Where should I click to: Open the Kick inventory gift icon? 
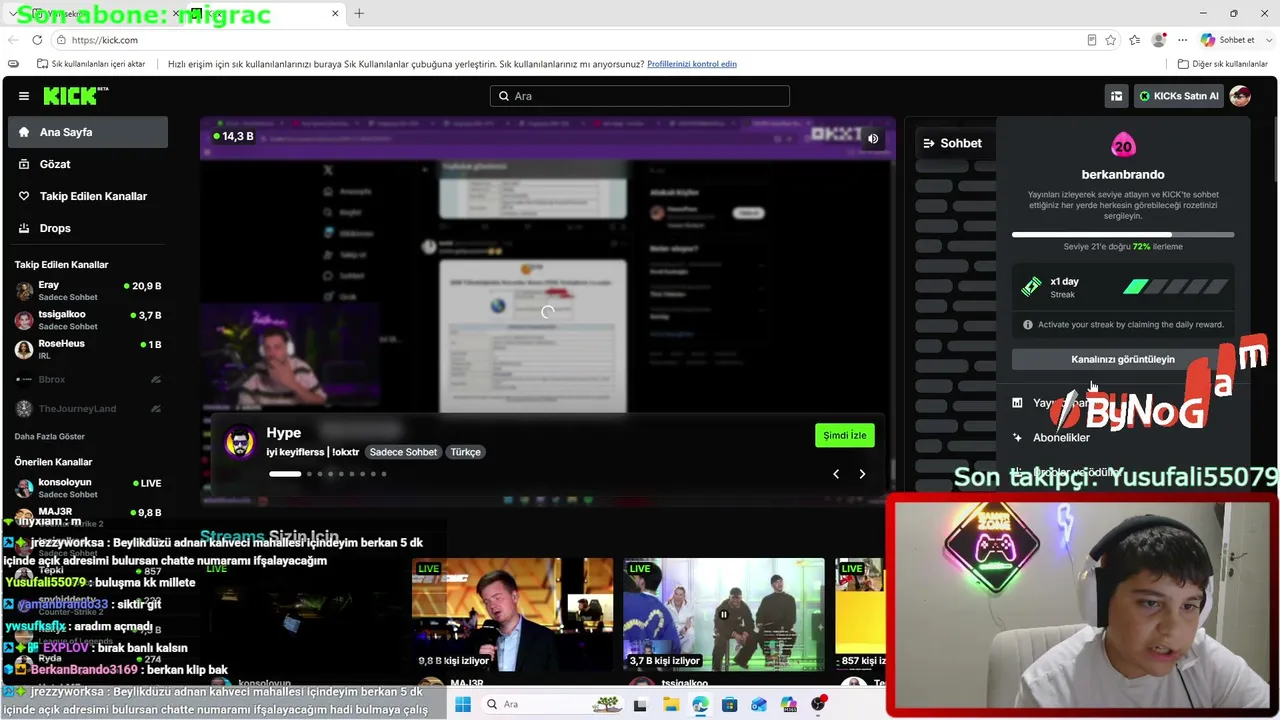(x=1116, y=96)
